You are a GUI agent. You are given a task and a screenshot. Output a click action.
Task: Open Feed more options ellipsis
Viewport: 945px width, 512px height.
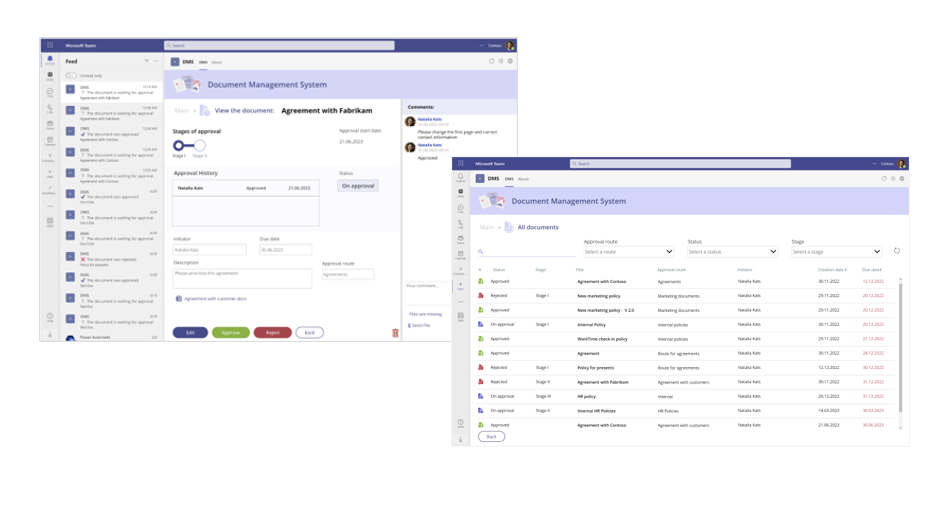(x=155, y=61)
